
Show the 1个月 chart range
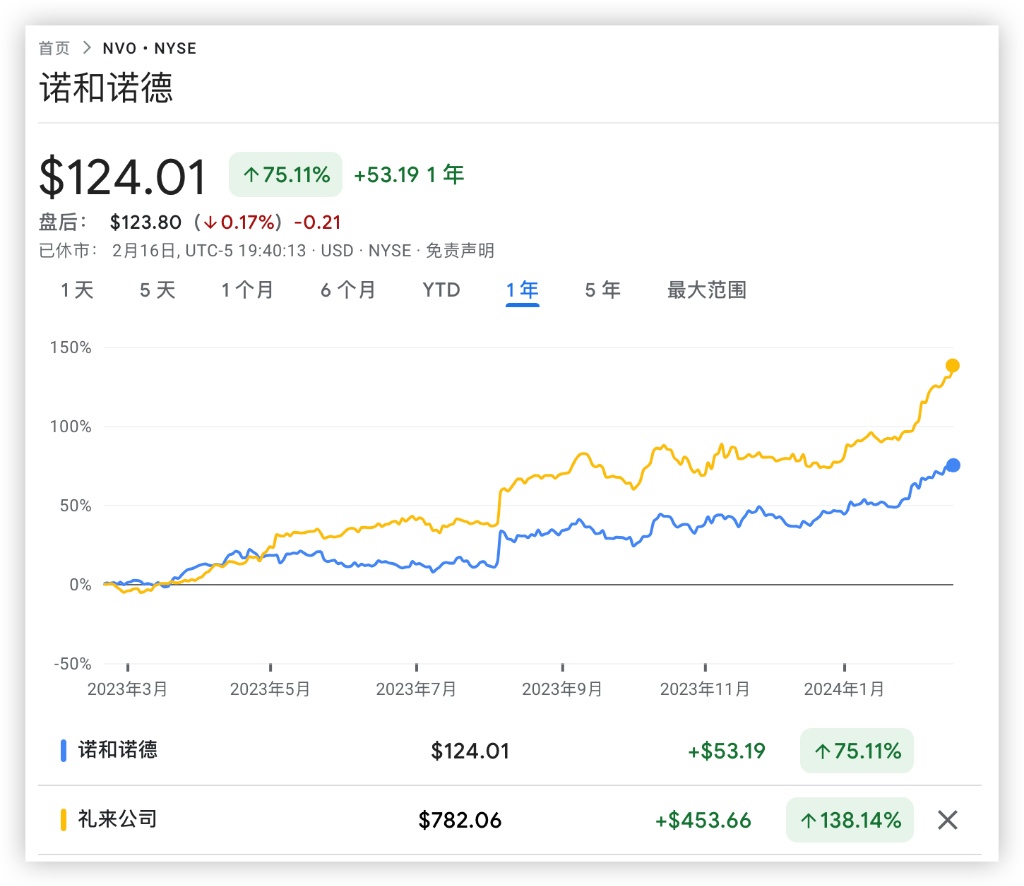coord(247,290)
